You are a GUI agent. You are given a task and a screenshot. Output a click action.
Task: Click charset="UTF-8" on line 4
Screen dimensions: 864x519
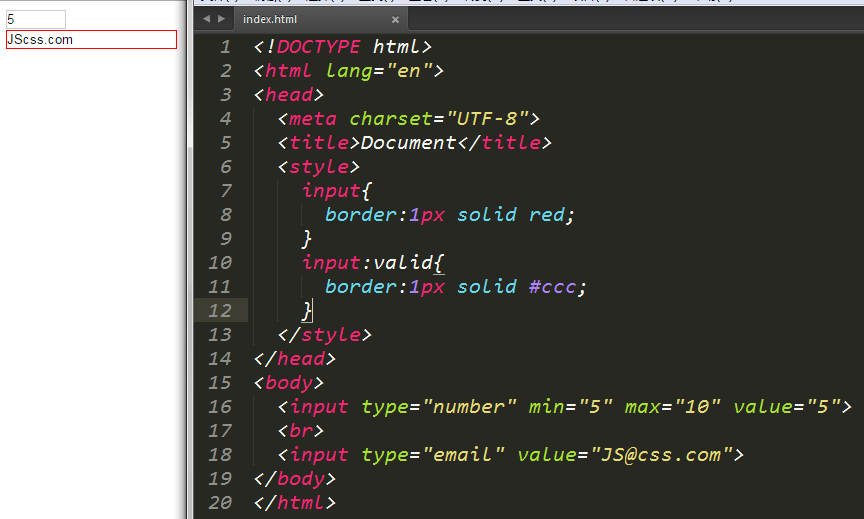point(439,119)
